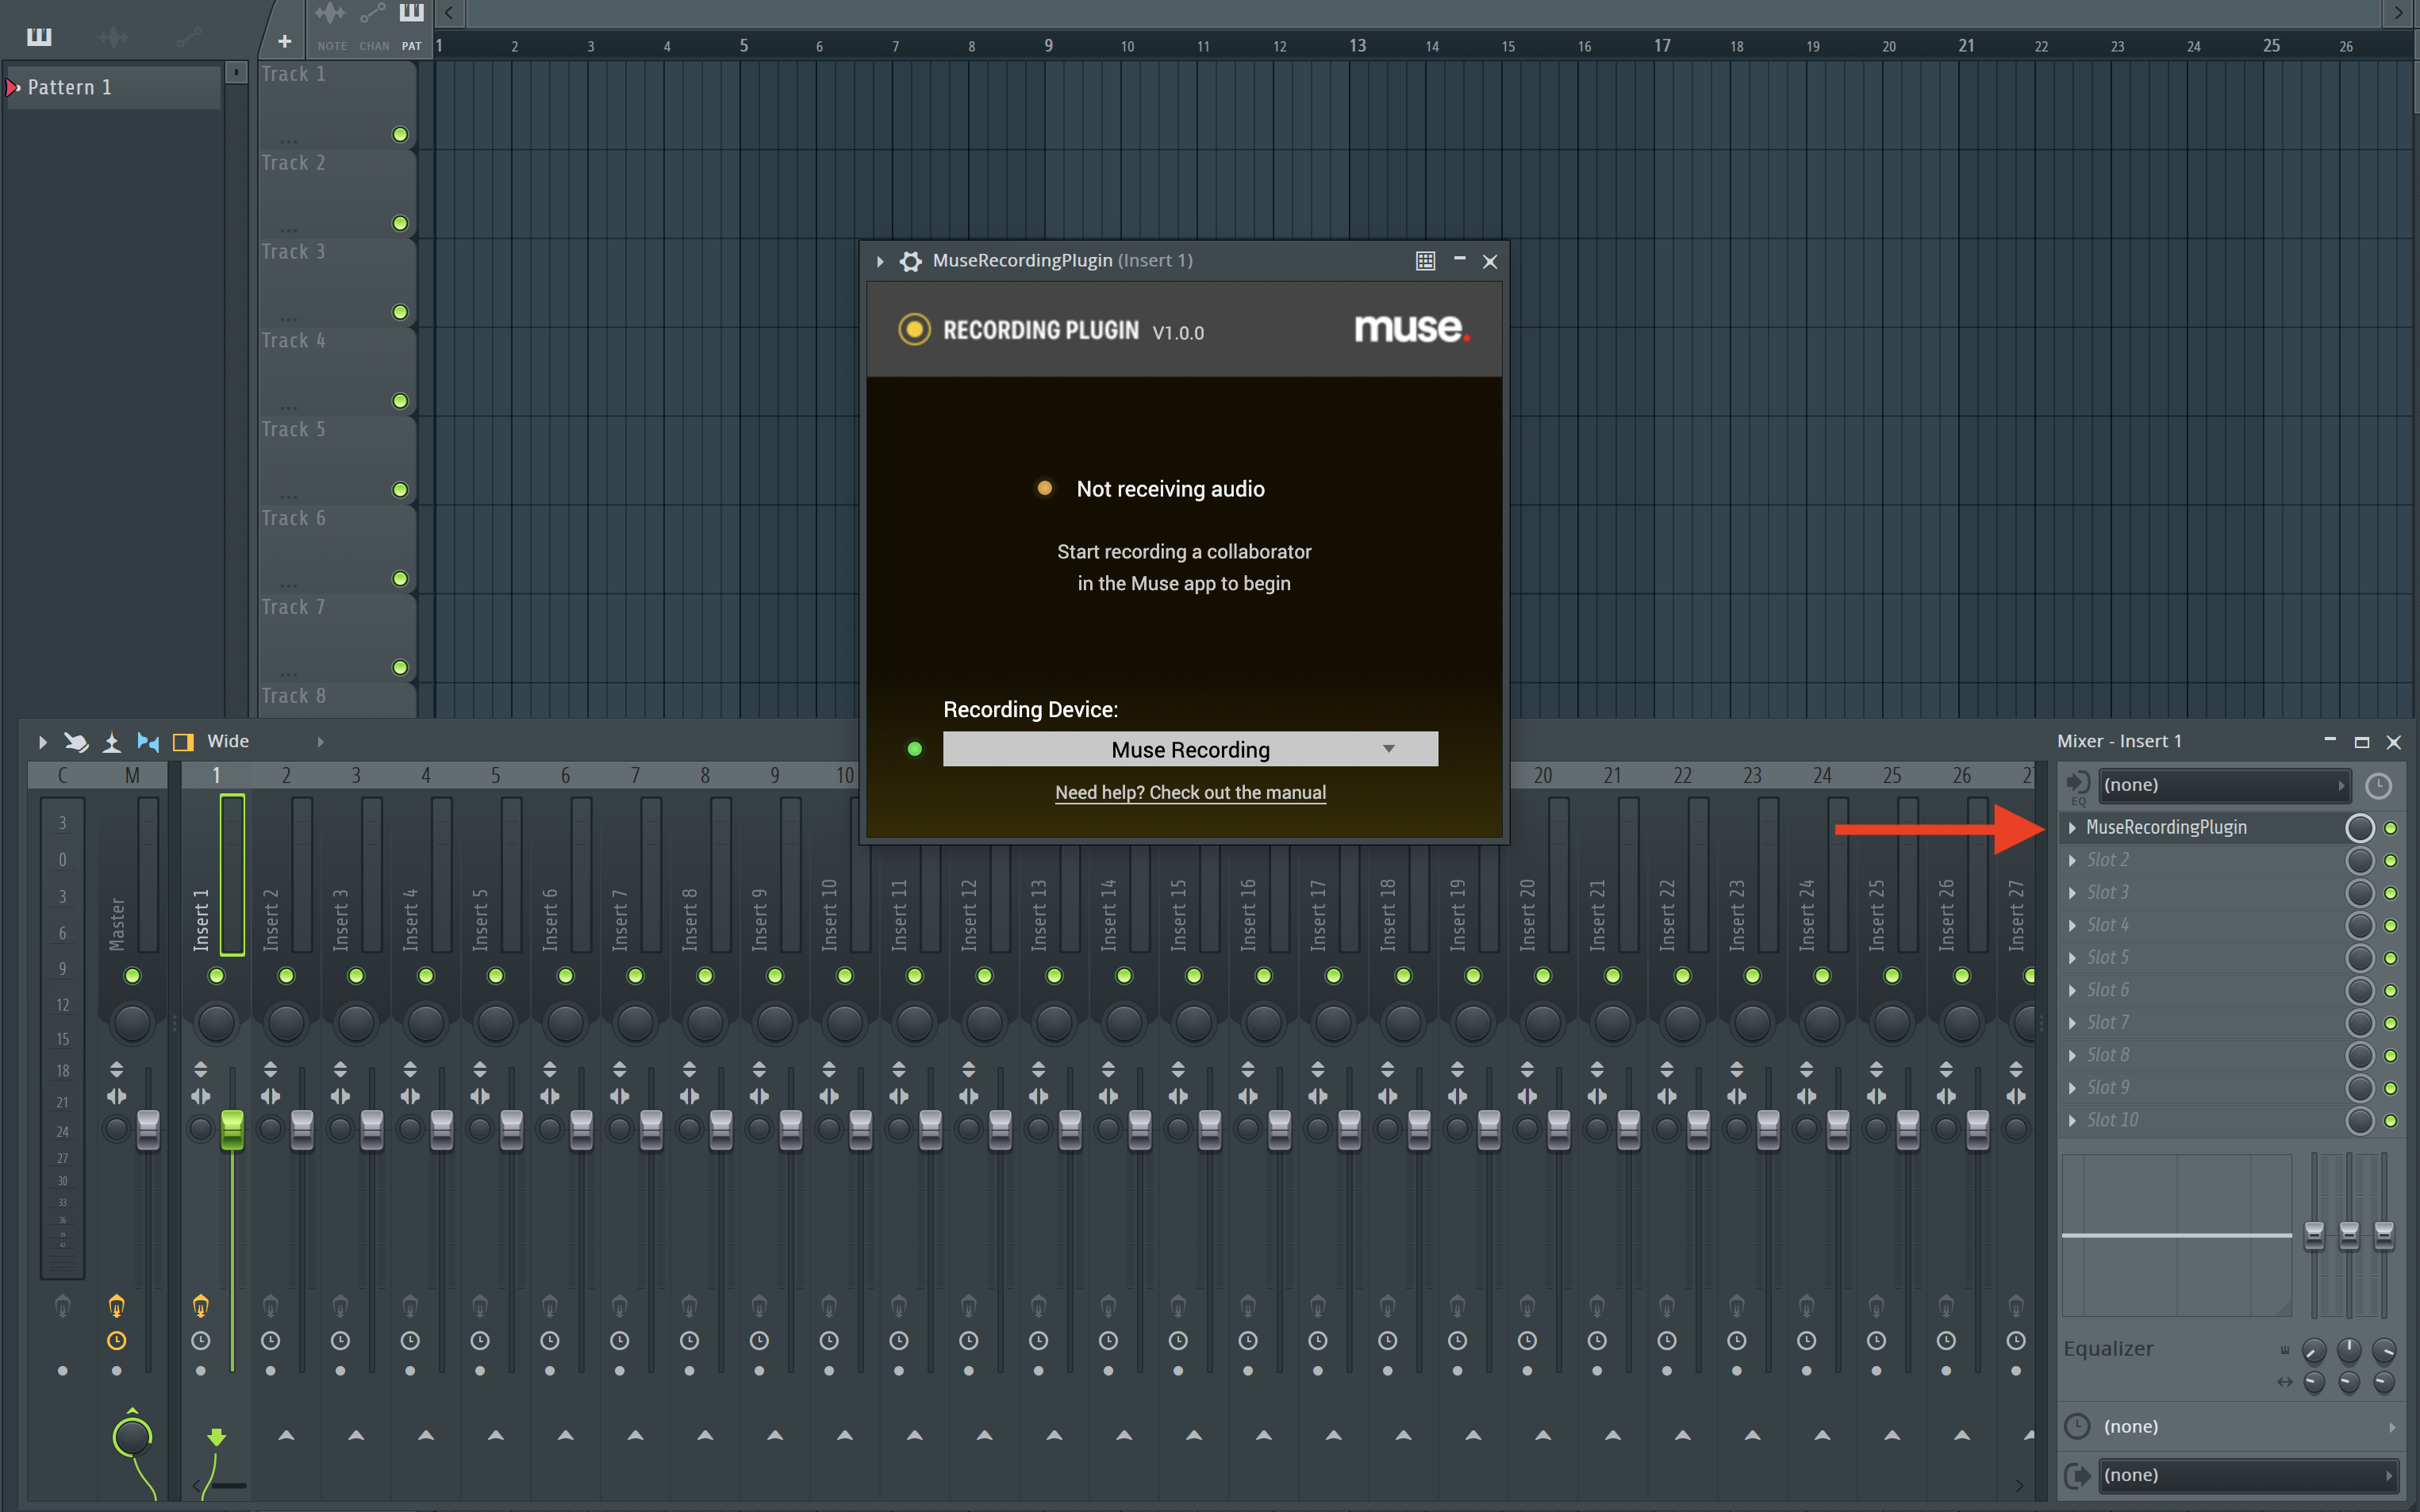Open the plugin detach grid icon
Image resolution: width=2420 pixels, height=1512 pixels.
[1424, 260]
